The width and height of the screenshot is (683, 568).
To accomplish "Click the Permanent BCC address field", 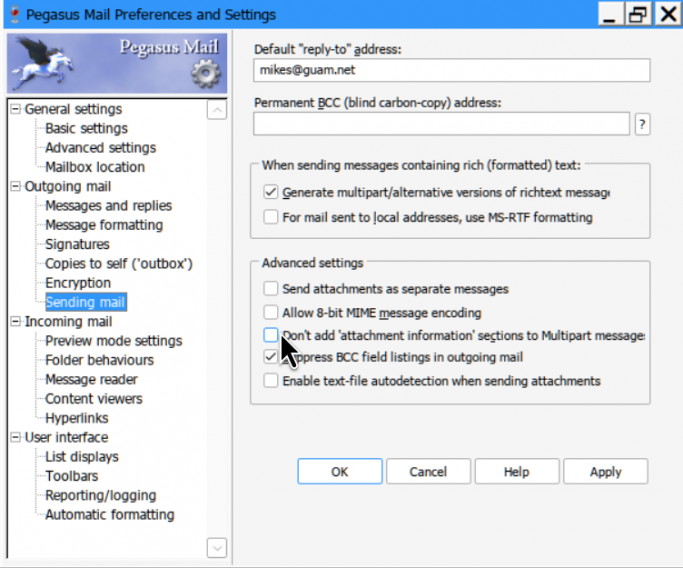I will 442,124.
